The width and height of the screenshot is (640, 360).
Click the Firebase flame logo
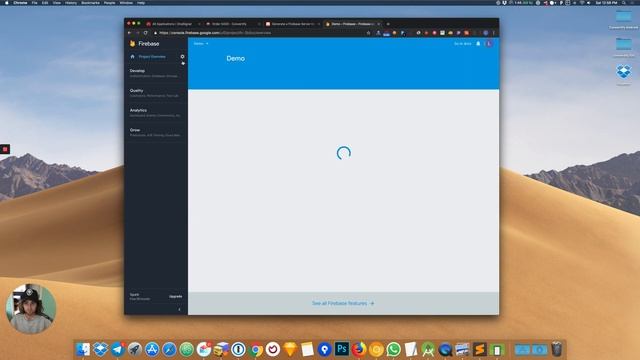(x=132, y=43)
